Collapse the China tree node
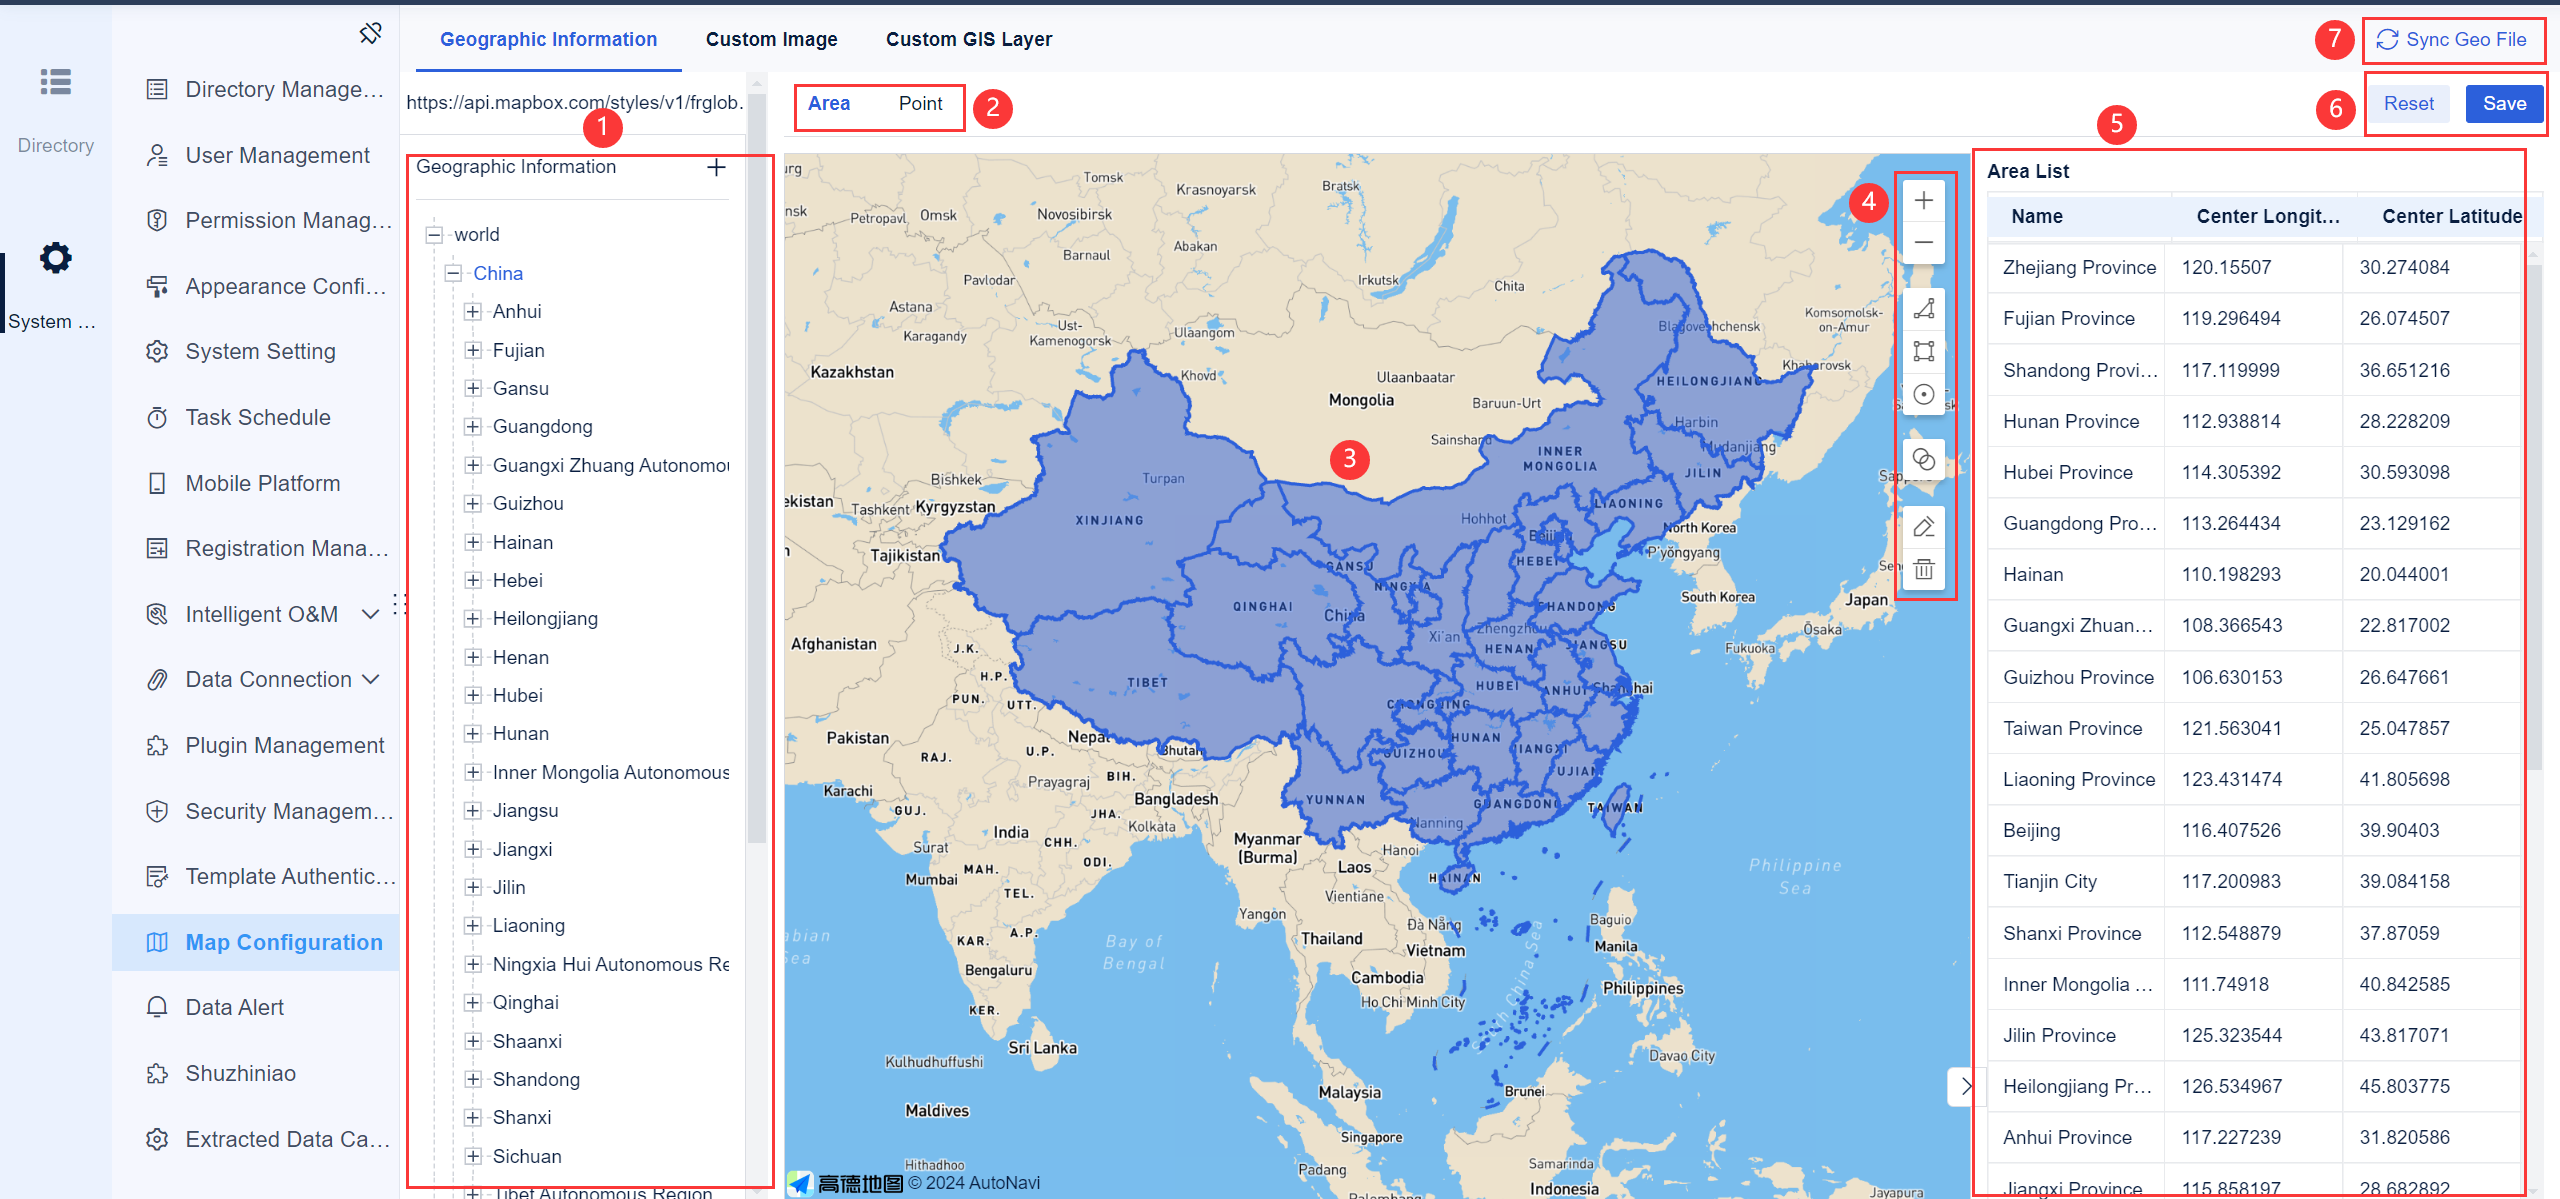The height and width of the screenshot is (1199, 2560). pos(452,272)
